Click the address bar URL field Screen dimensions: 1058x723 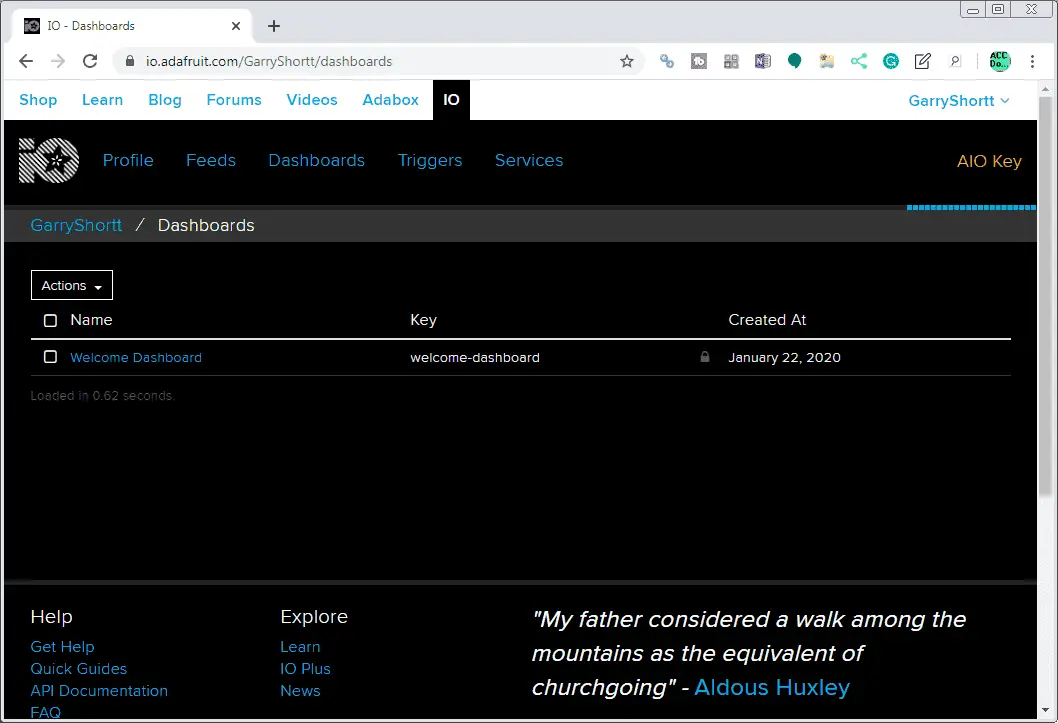pos(378,61)
